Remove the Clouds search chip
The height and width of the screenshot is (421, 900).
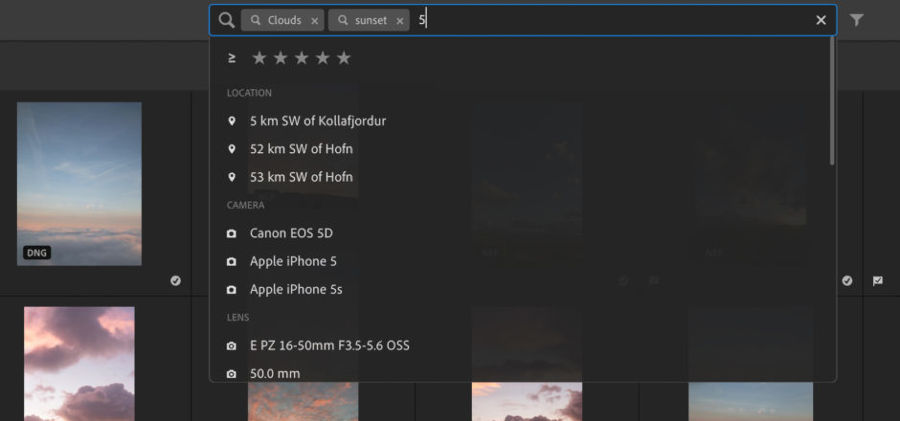(315, 20)
